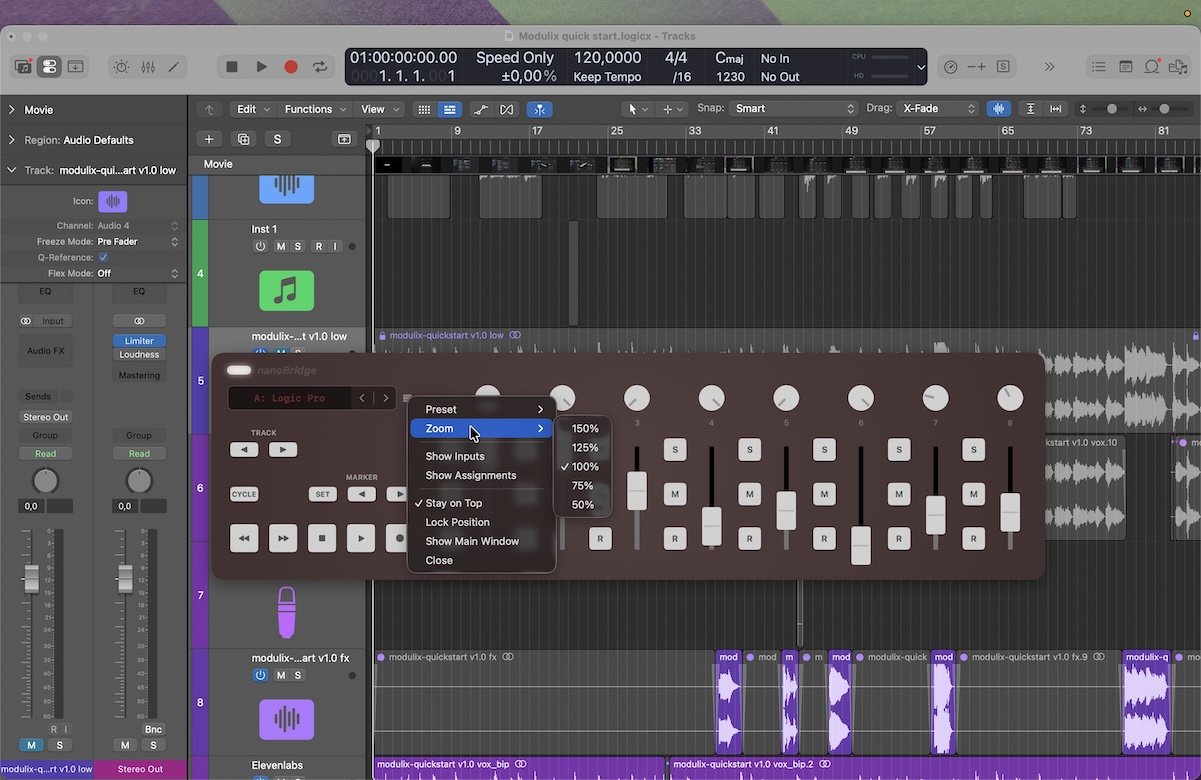Image resolution: width=1201 pixels, height=780 pixels.
Task: Toggle the waveform zoom button
Action: point(998,109)
